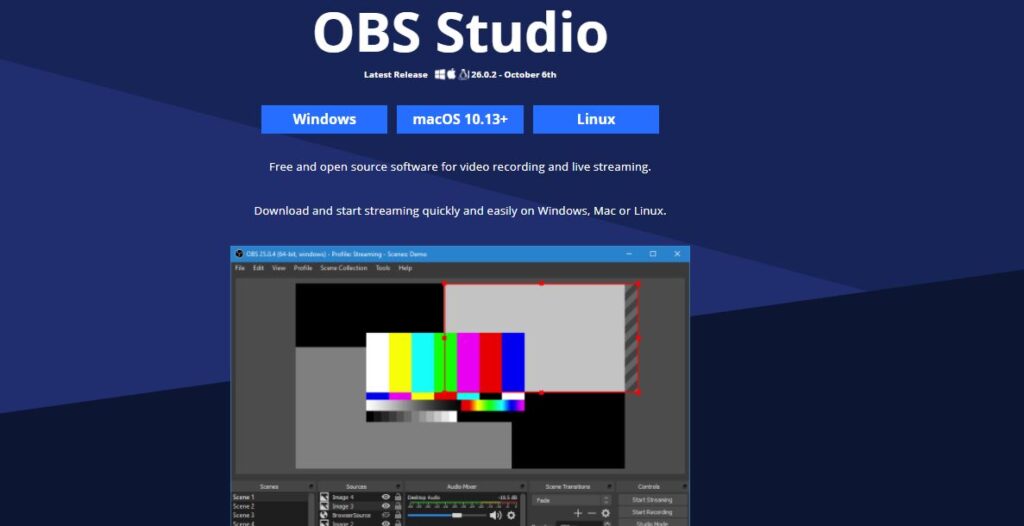
Task: Click the Sources dock undock icon
Action: pyautogui.click(x=398, y=486)
